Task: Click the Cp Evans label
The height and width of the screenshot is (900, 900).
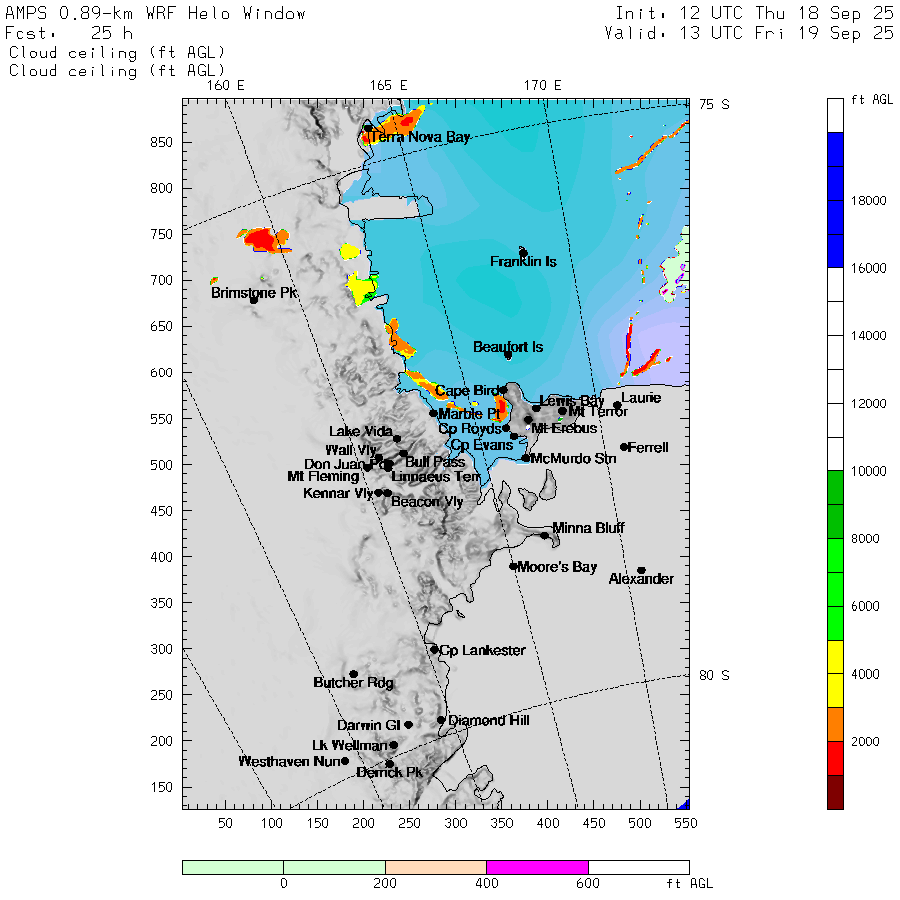Action: (482, 445)
